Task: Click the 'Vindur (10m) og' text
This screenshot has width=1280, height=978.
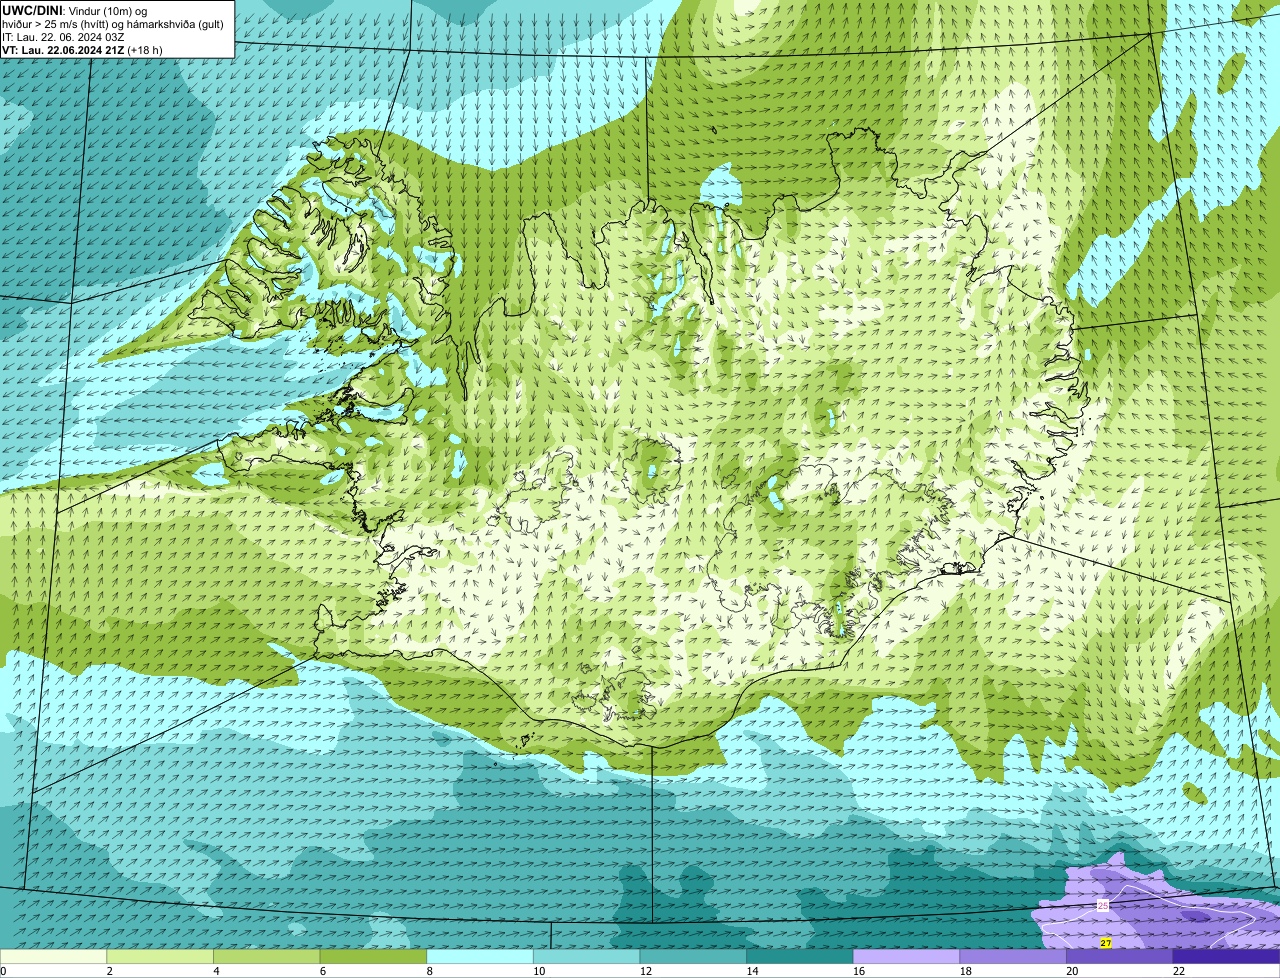Action: (x=108, y=10)
